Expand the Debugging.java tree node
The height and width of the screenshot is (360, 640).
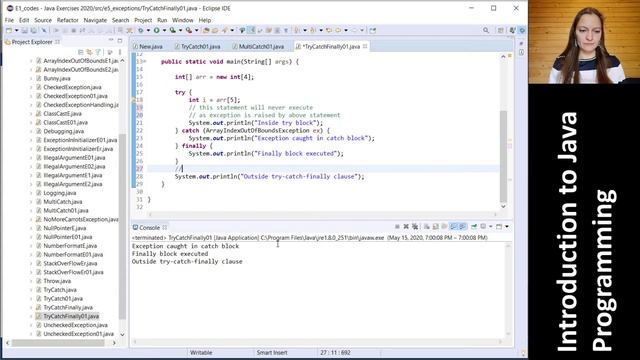click(x=31, y=131)
